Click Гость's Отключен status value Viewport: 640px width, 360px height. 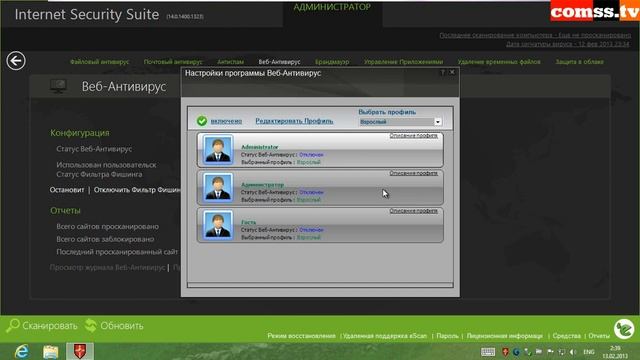click(x=311, y=230)
